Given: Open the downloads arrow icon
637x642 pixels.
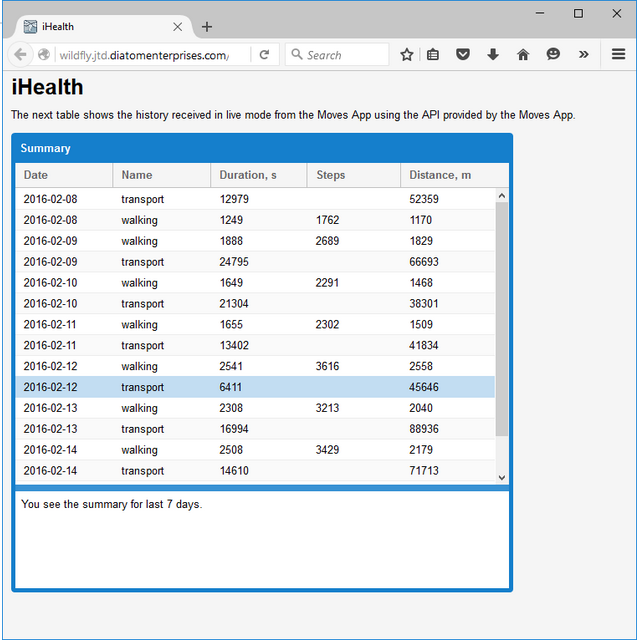Looking at the screenshot, I should click(x=493, y=55).
